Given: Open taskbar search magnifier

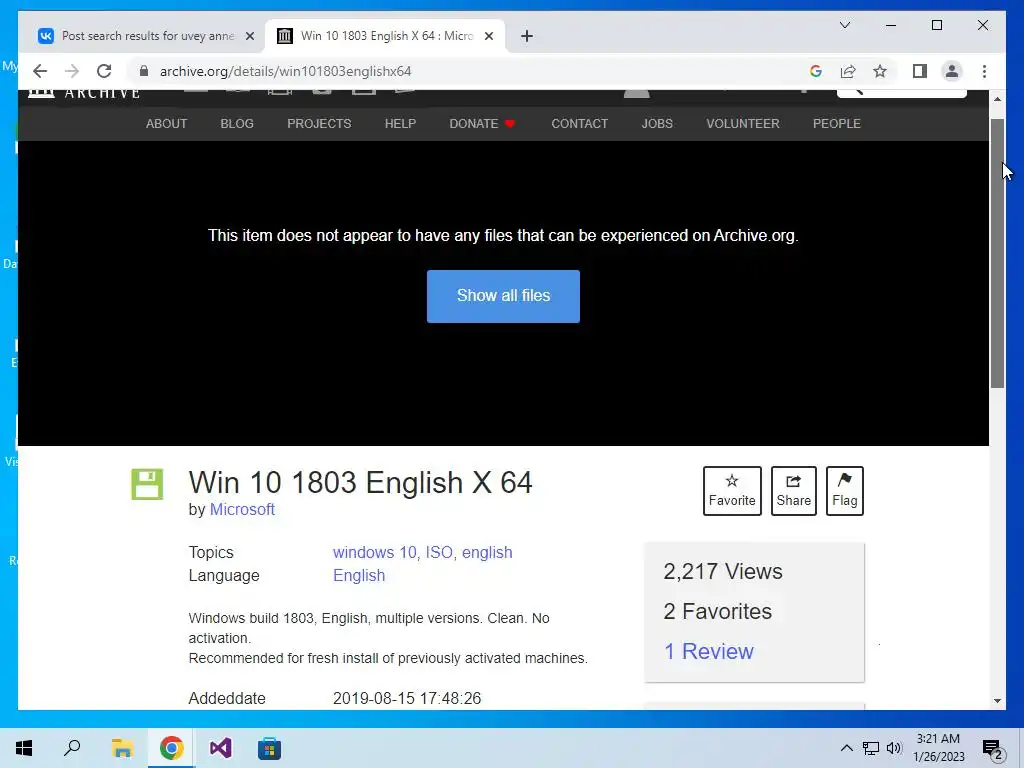Looking at the screenshot, I should [72, 748].
